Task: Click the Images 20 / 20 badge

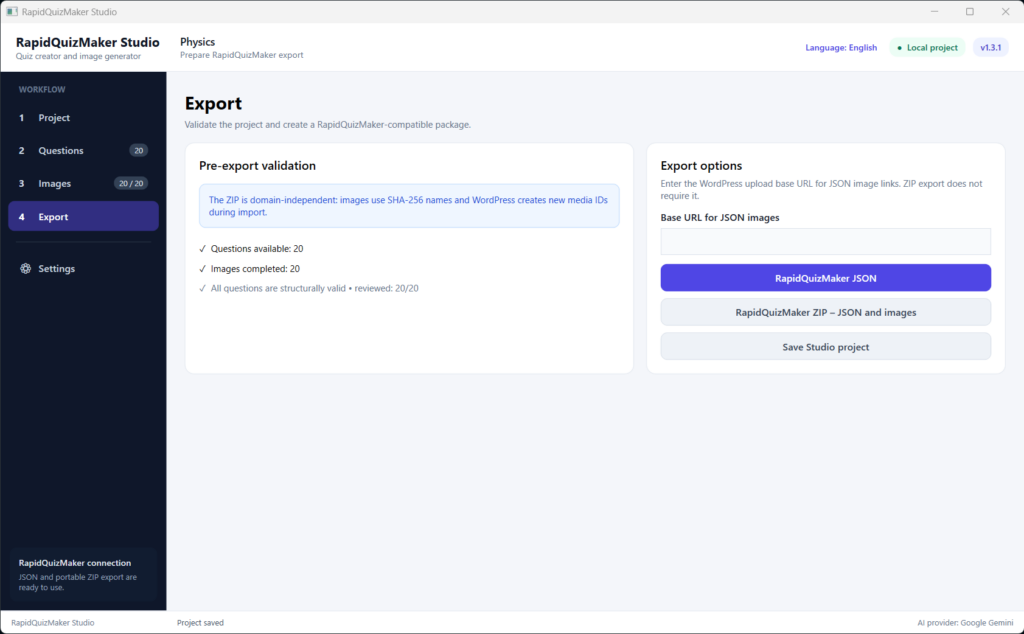Action: point(131,183)
